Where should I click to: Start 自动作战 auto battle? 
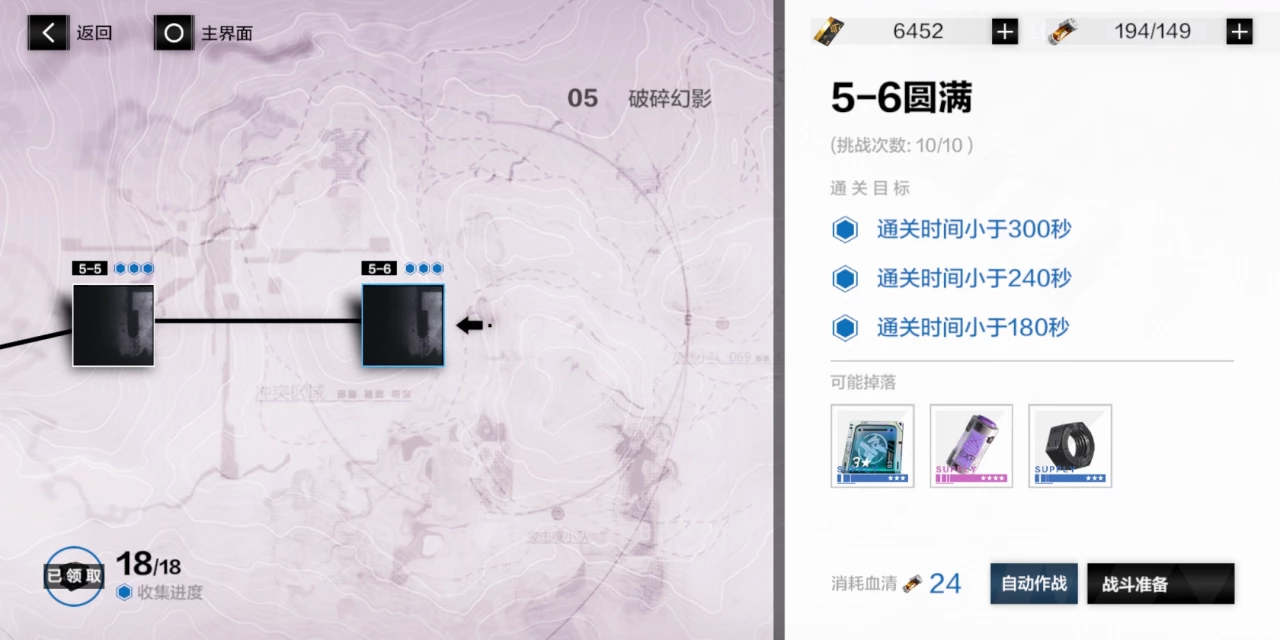point(1034,584)
